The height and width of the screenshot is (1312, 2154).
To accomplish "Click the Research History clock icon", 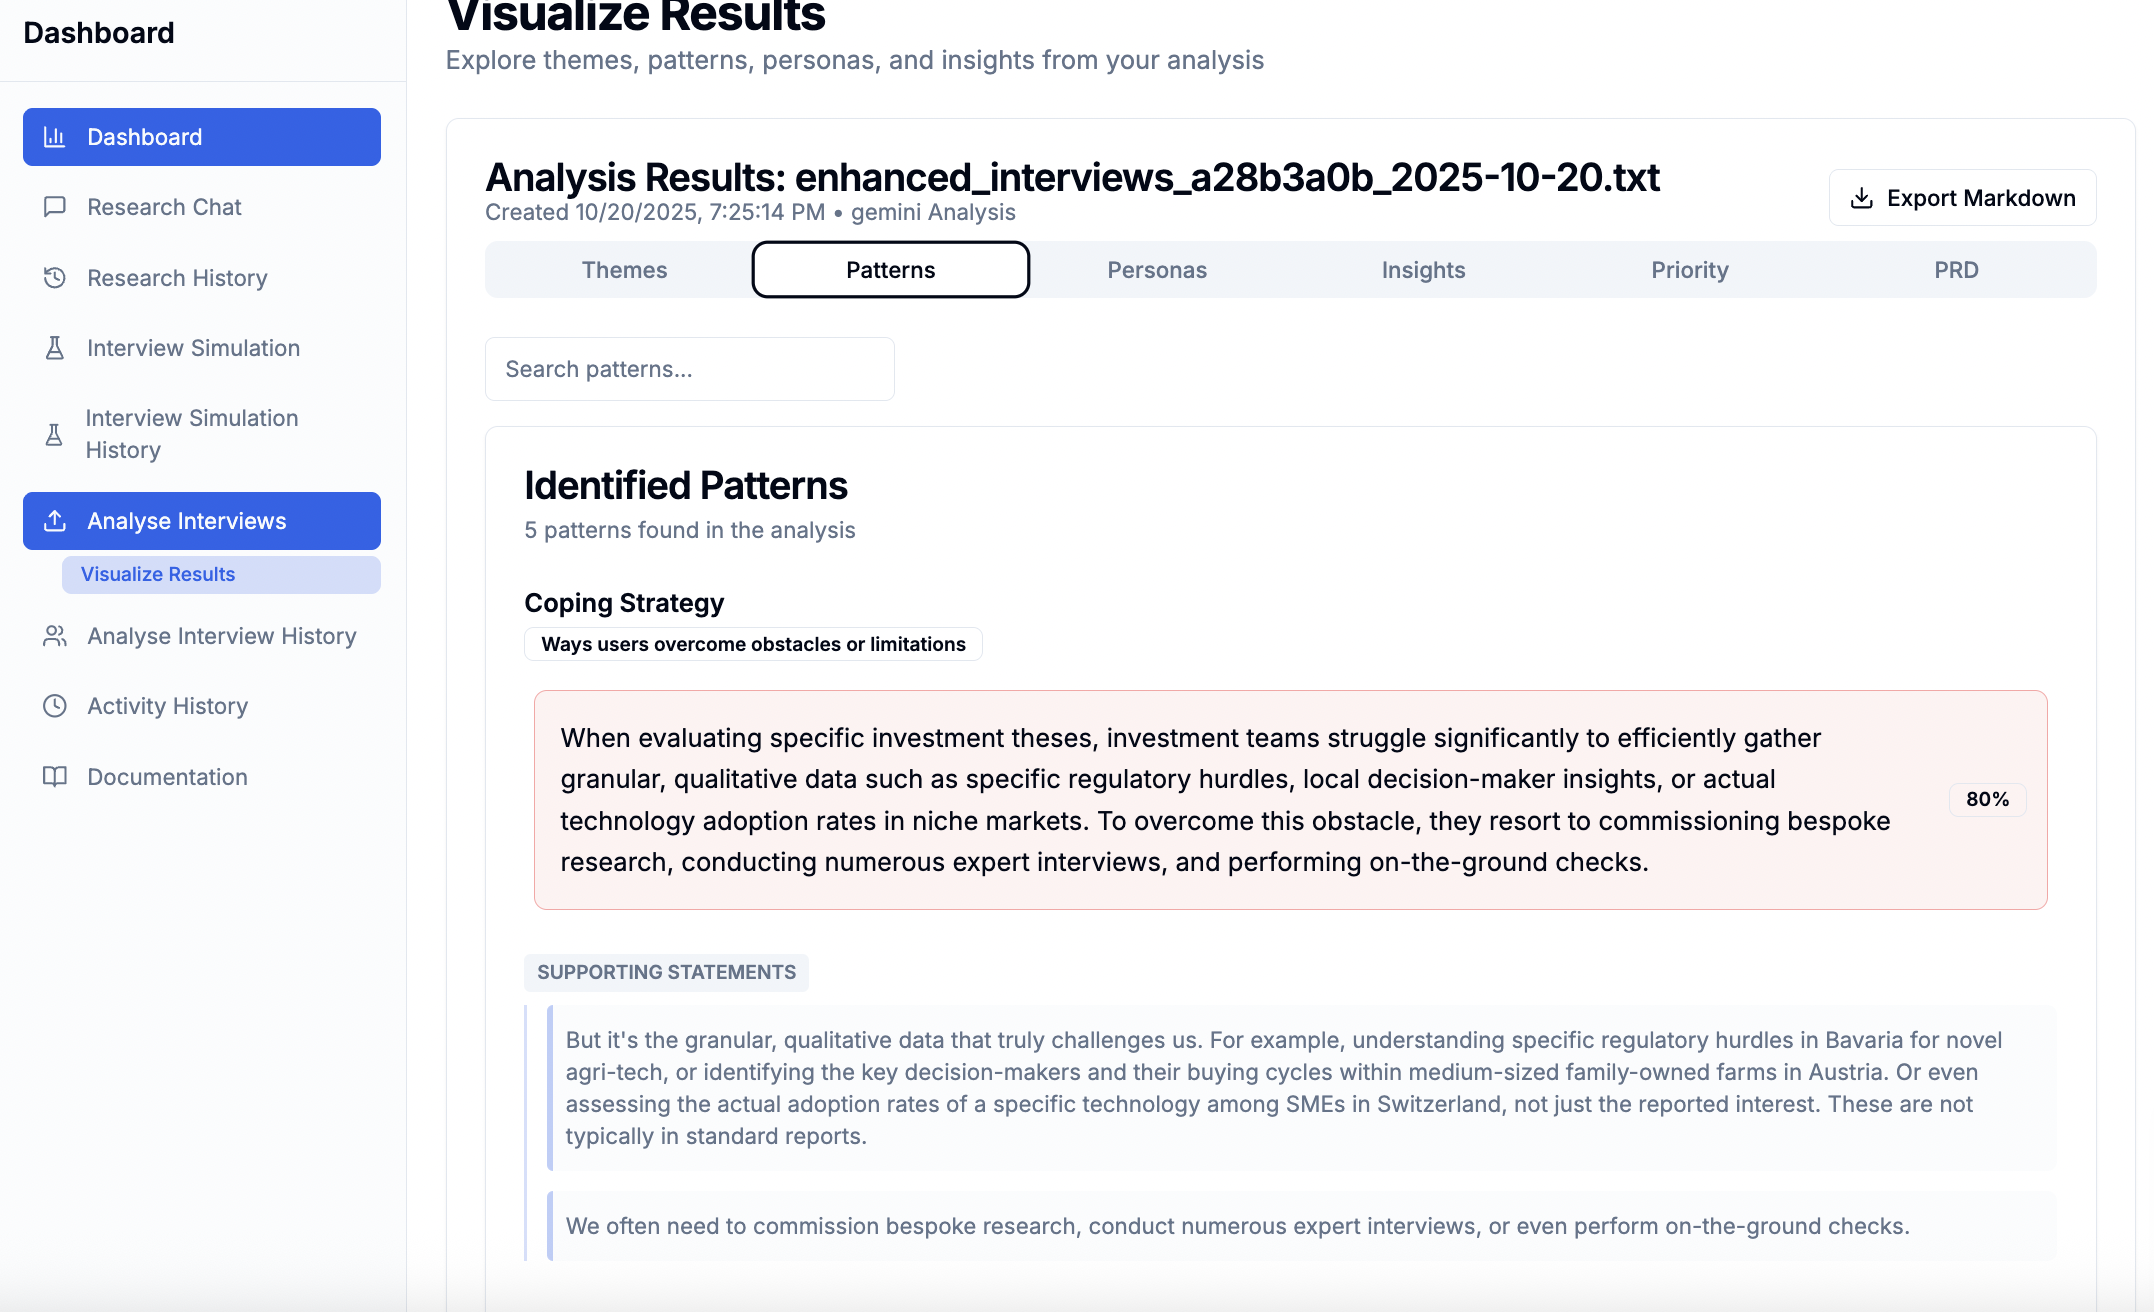I will point(54,277).
